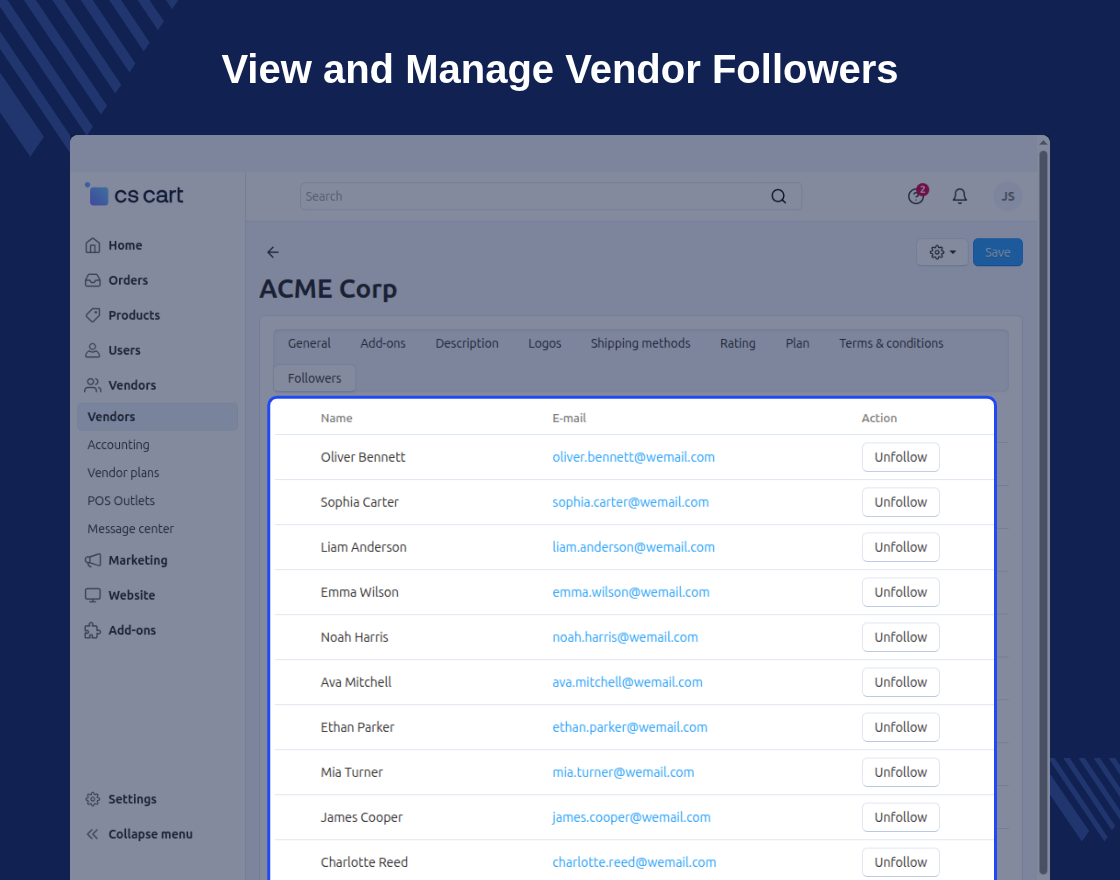Click the Save button

(997, 252)
